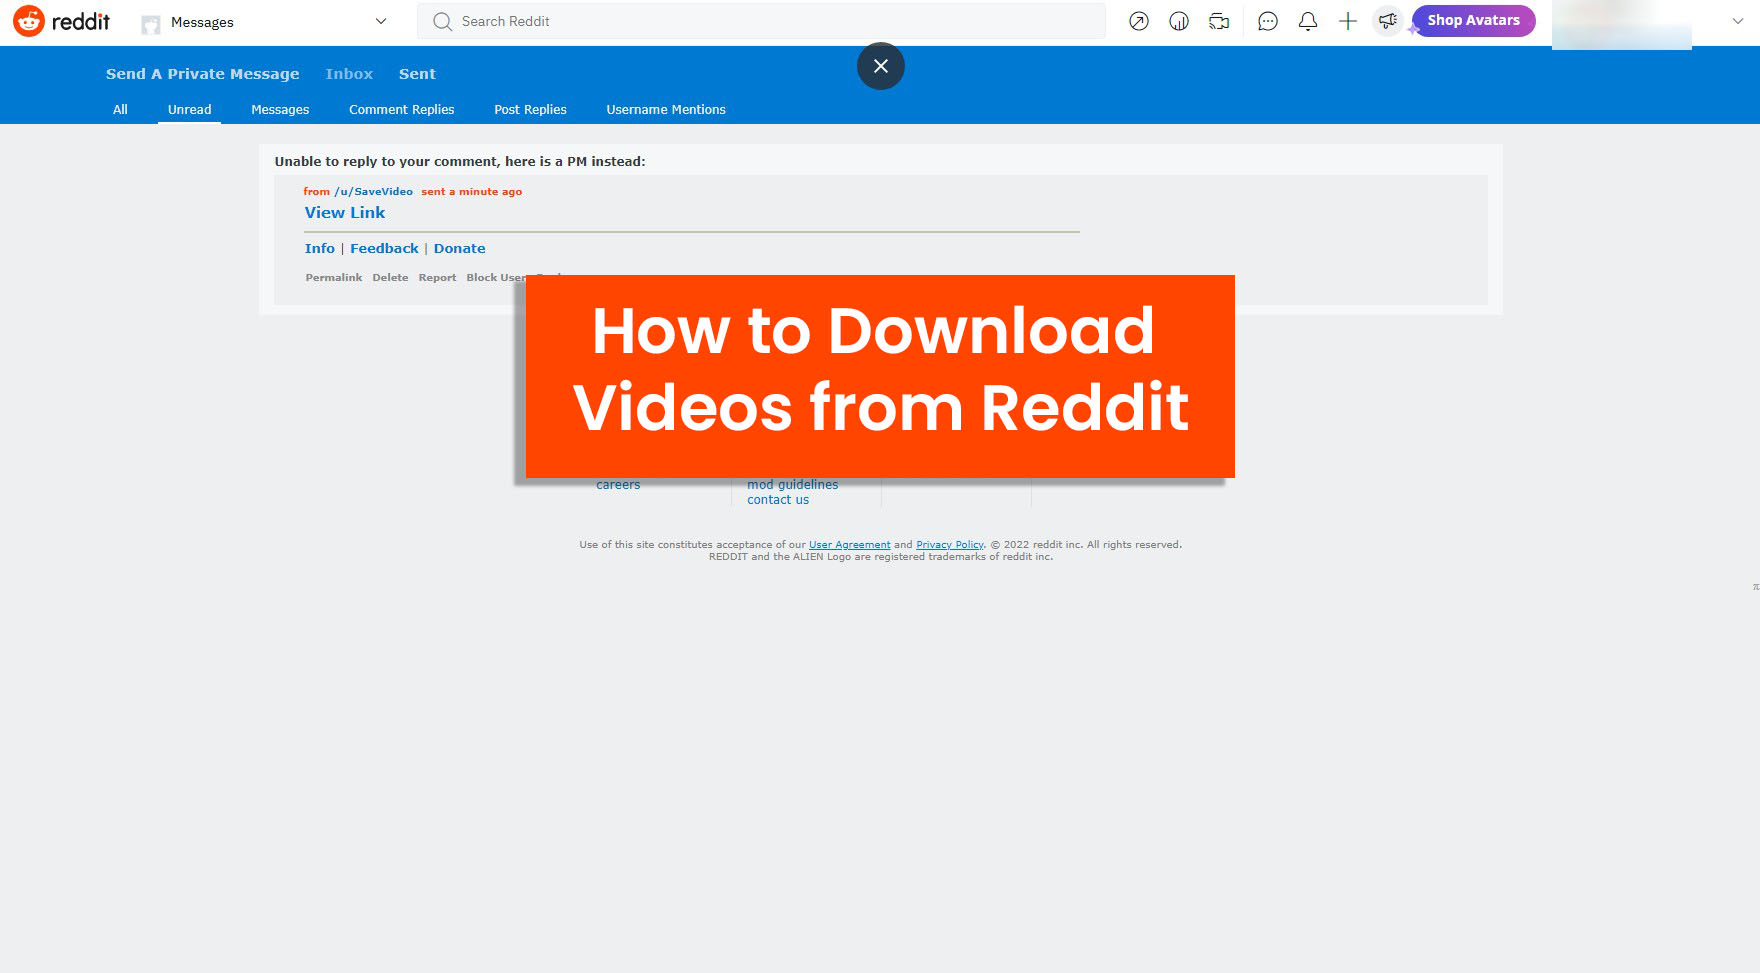Click into the Search Reddit field
1760x973 pixels.
(x=760, y=21)
